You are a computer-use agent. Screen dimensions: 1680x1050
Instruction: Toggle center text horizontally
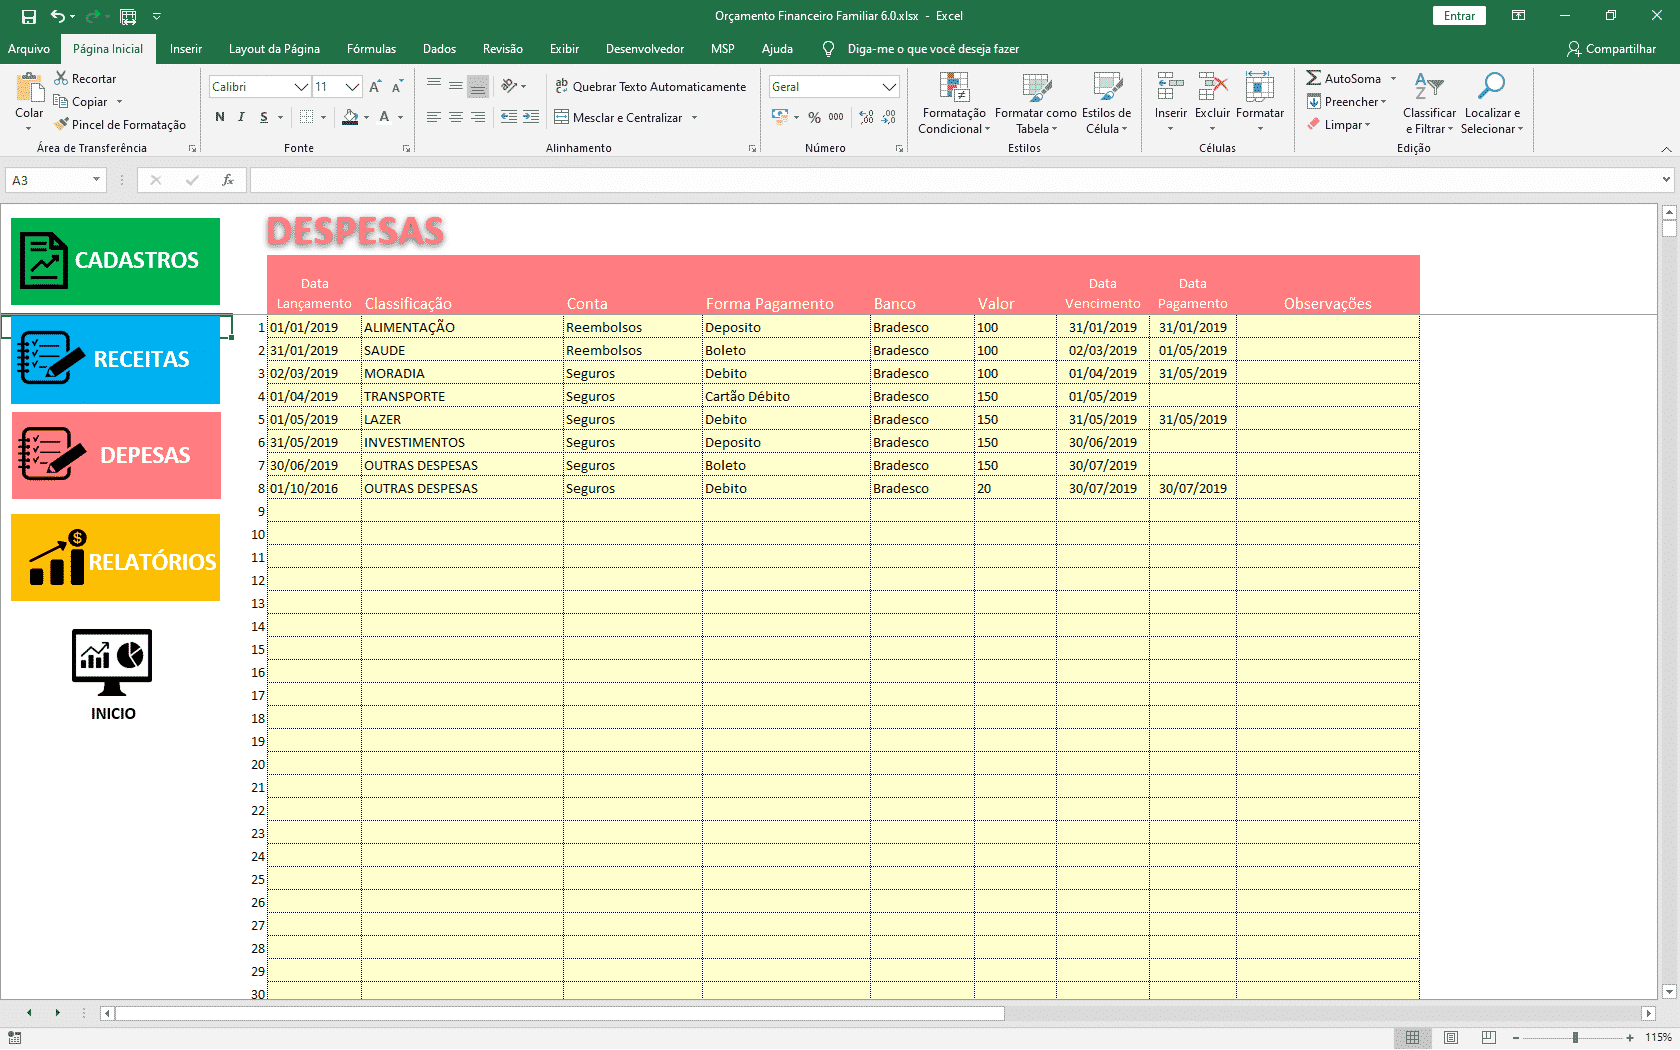[455, 117]
